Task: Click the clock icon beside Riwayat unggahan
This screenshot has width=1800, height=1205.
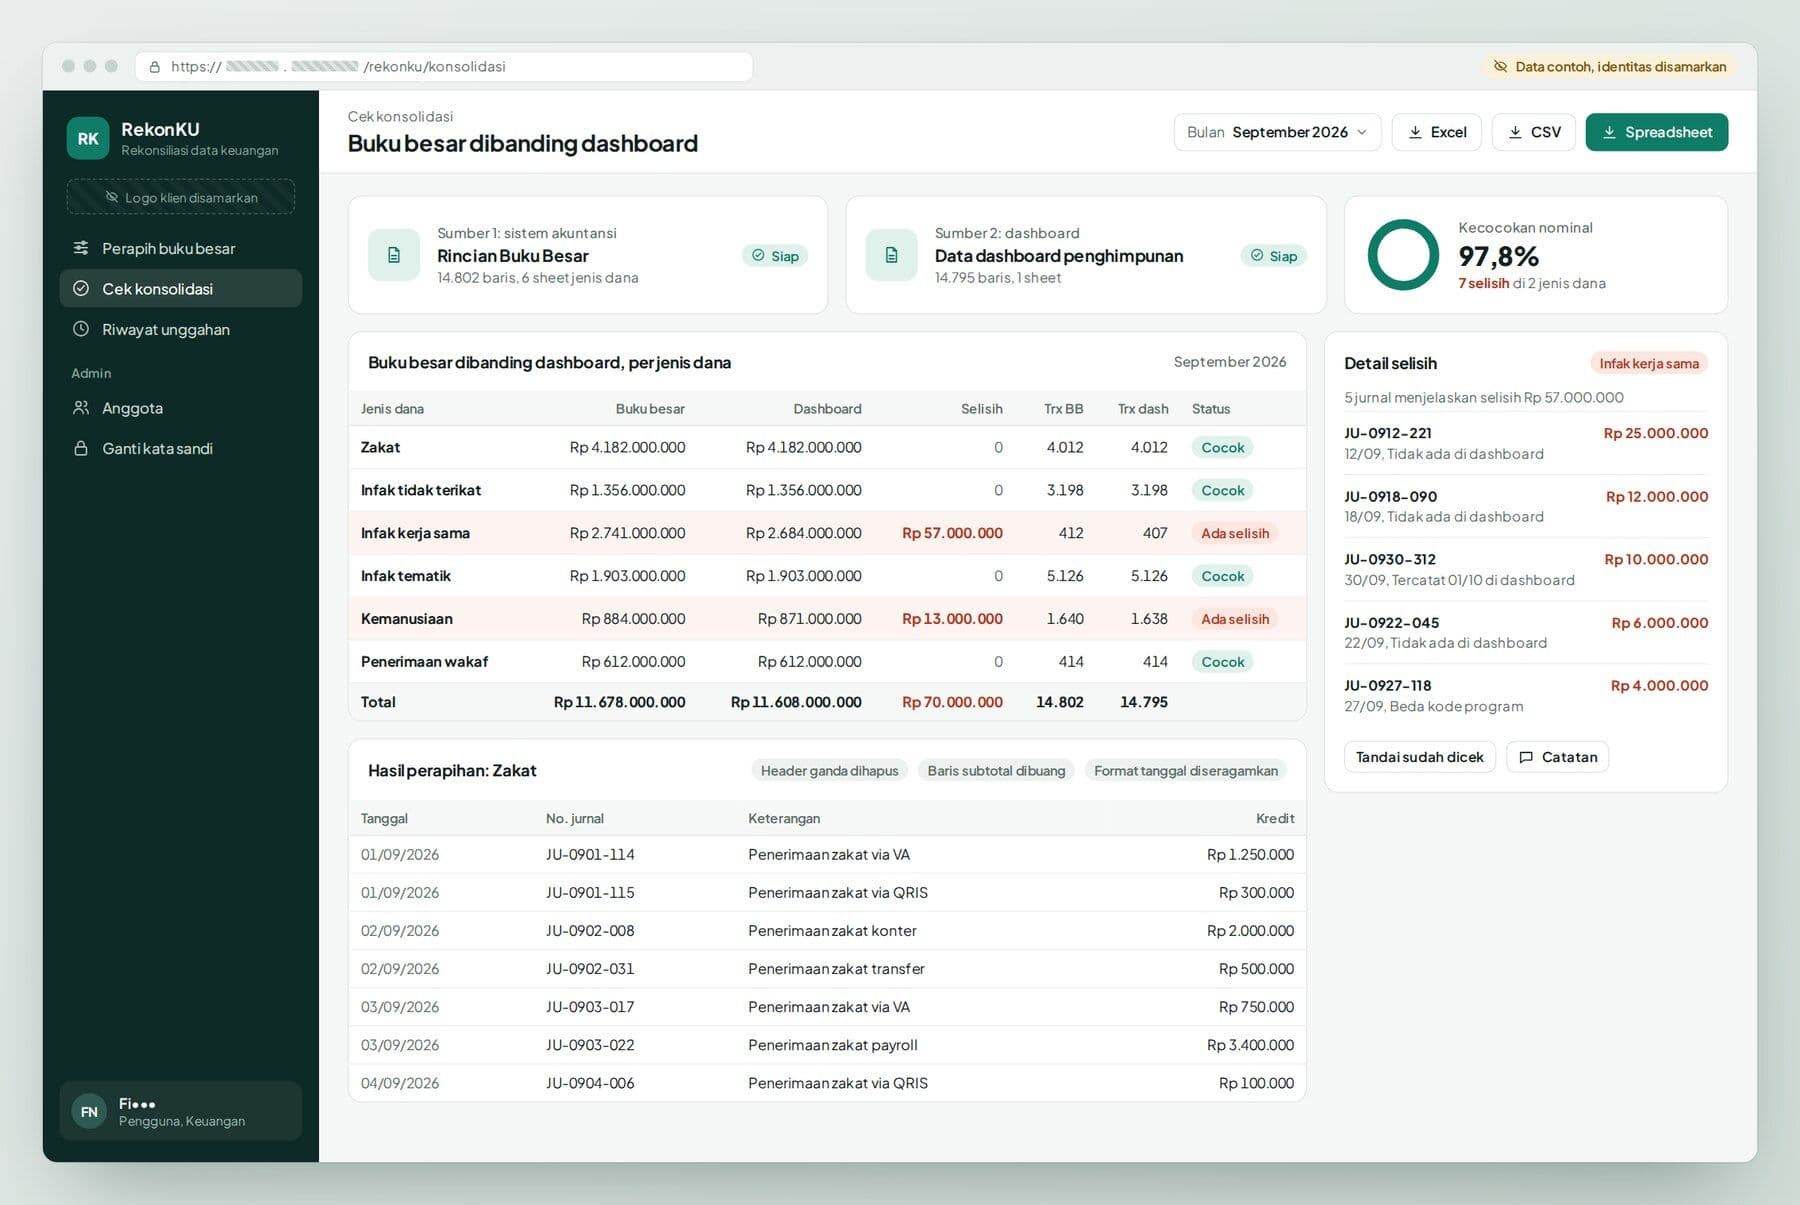Action: pyautogui.click(x=81, y=329)
